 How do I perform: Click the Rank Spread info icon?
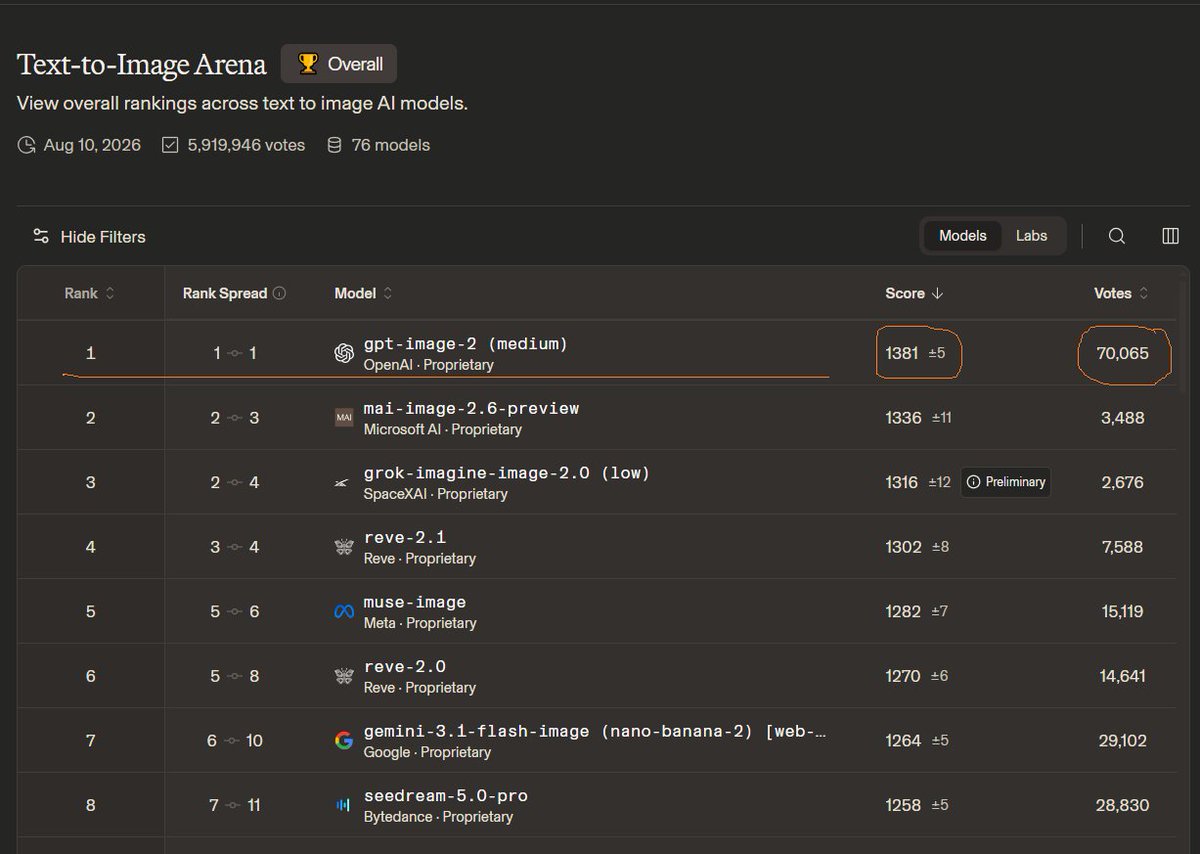point(279,293)
